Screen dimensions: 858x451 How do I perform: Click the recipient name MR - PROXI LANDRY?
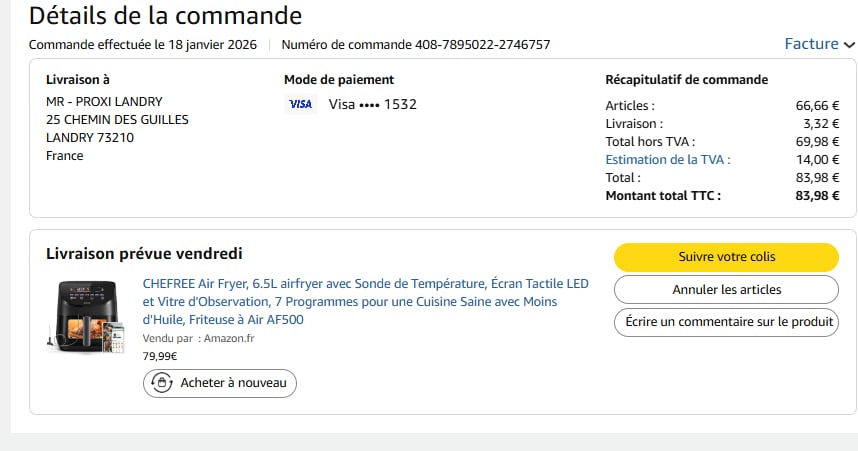pyautogui.click(x=104, y=102)
